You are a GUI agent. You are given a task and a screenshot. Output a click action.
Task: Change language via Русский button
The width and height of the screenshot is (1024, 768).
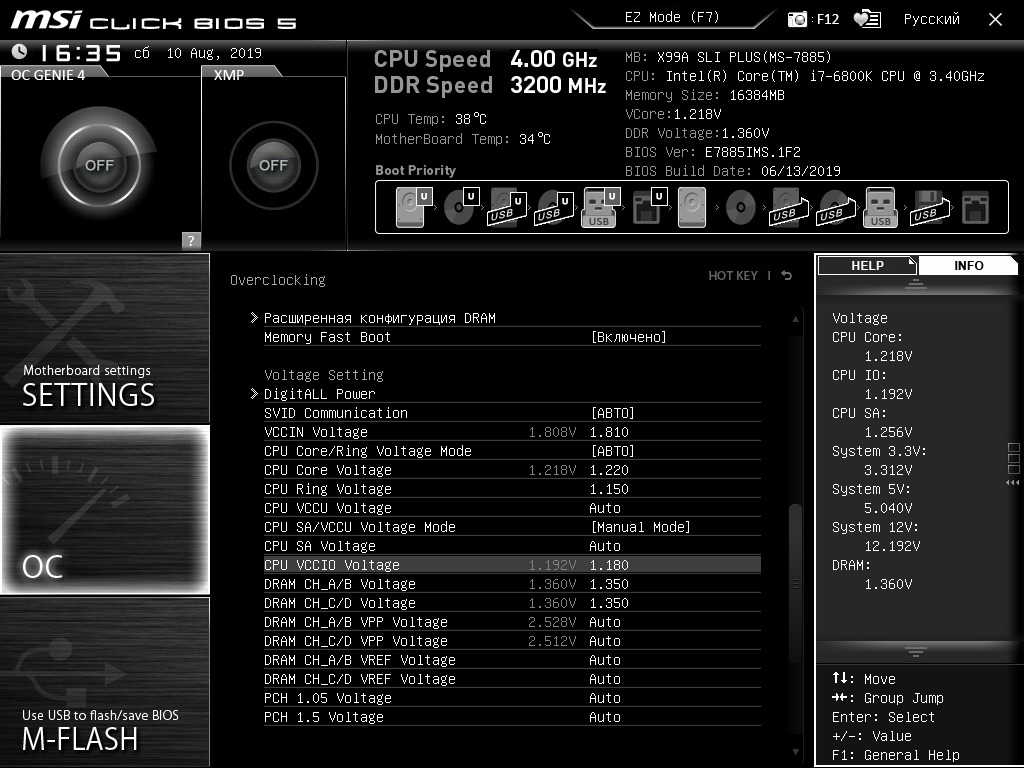931,19
